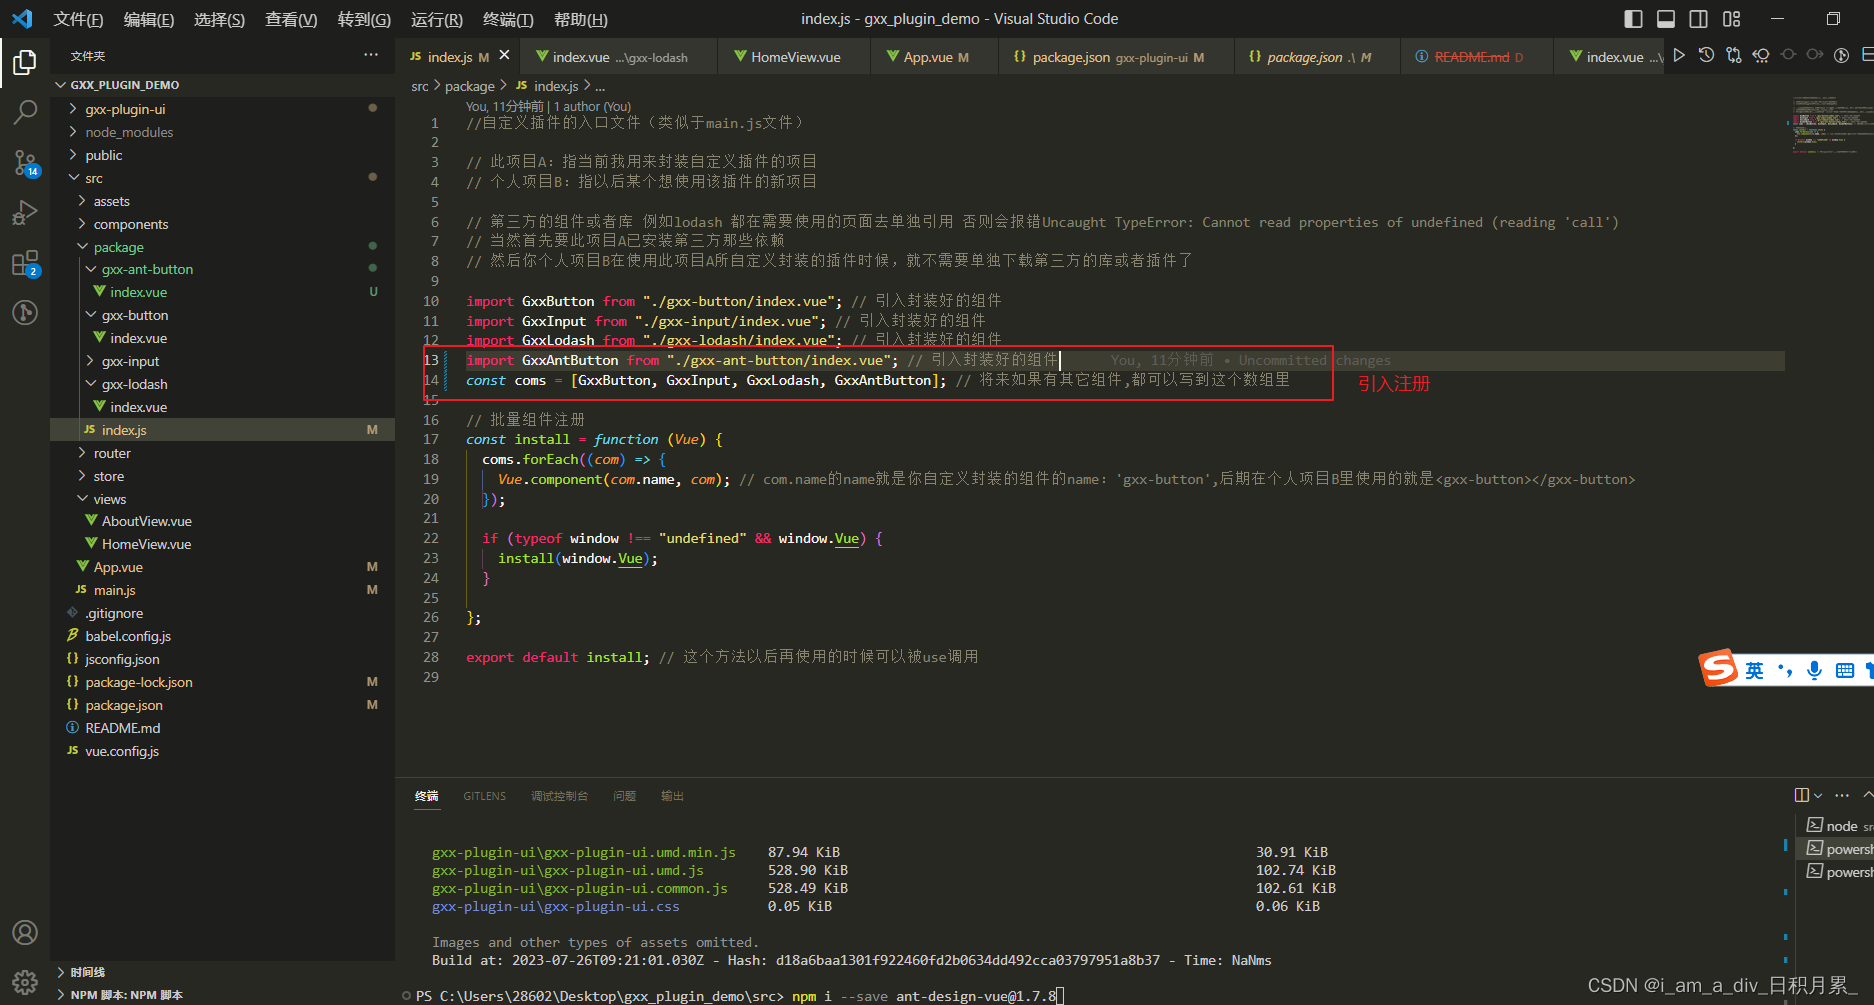The image size is (1874, 1005).
Task: Expand the 时间线 timeline section
Action: (x=222, y=972)
